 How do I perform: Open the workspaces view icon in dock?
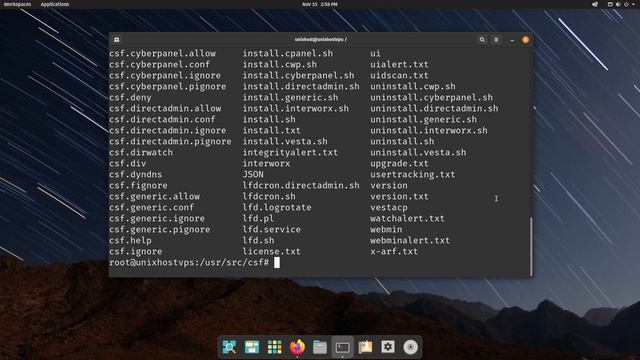[252, 347]
